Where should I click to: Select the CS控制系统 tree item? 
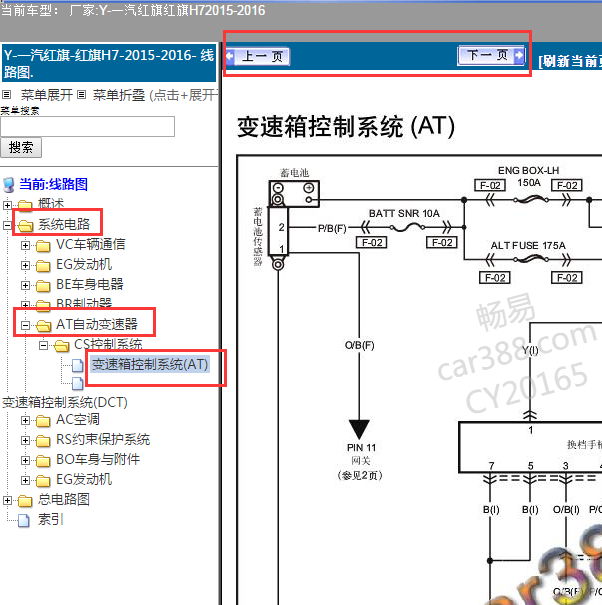tap(108, 344)
